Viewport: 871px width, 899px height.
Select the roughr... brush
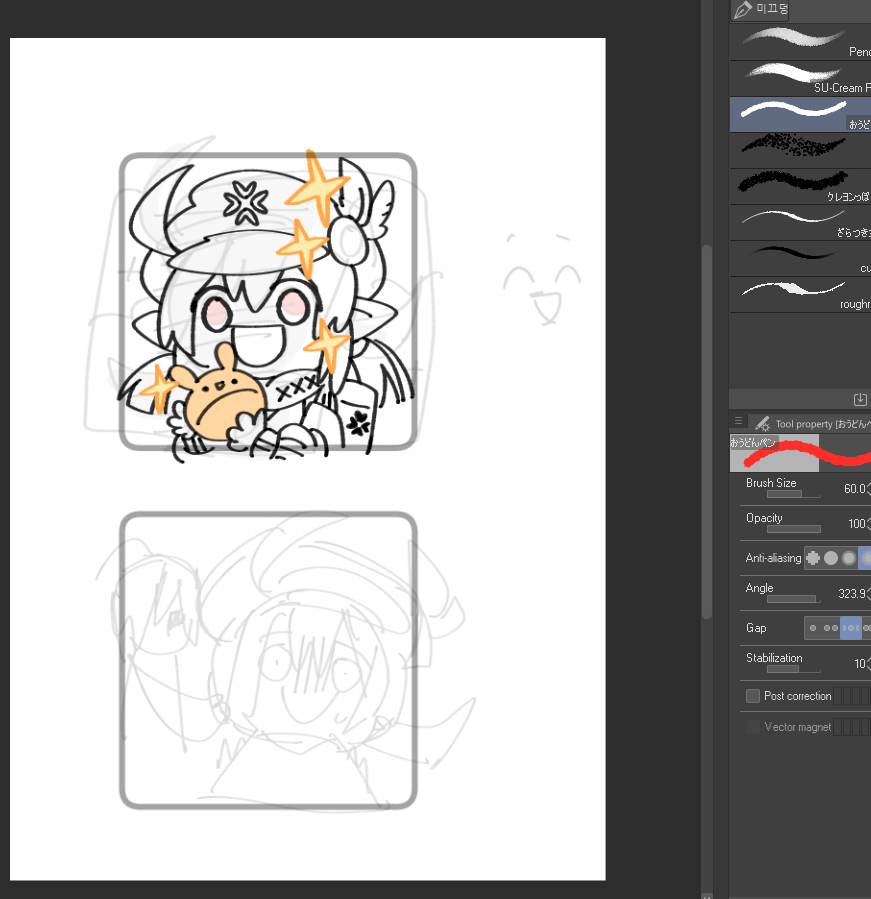click(x=800, y=295)
